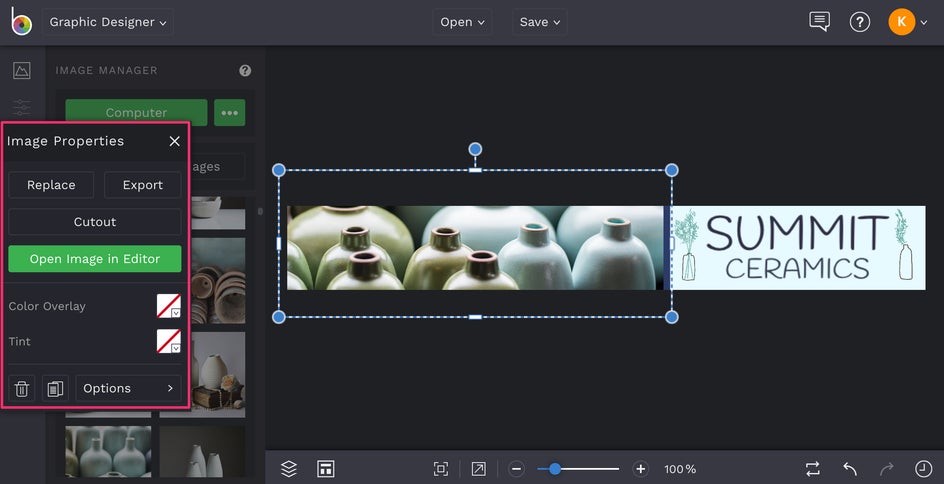This screenshot has height=484, width=944.
Task: Click the orange K account avatar
Action: (901, 22)
